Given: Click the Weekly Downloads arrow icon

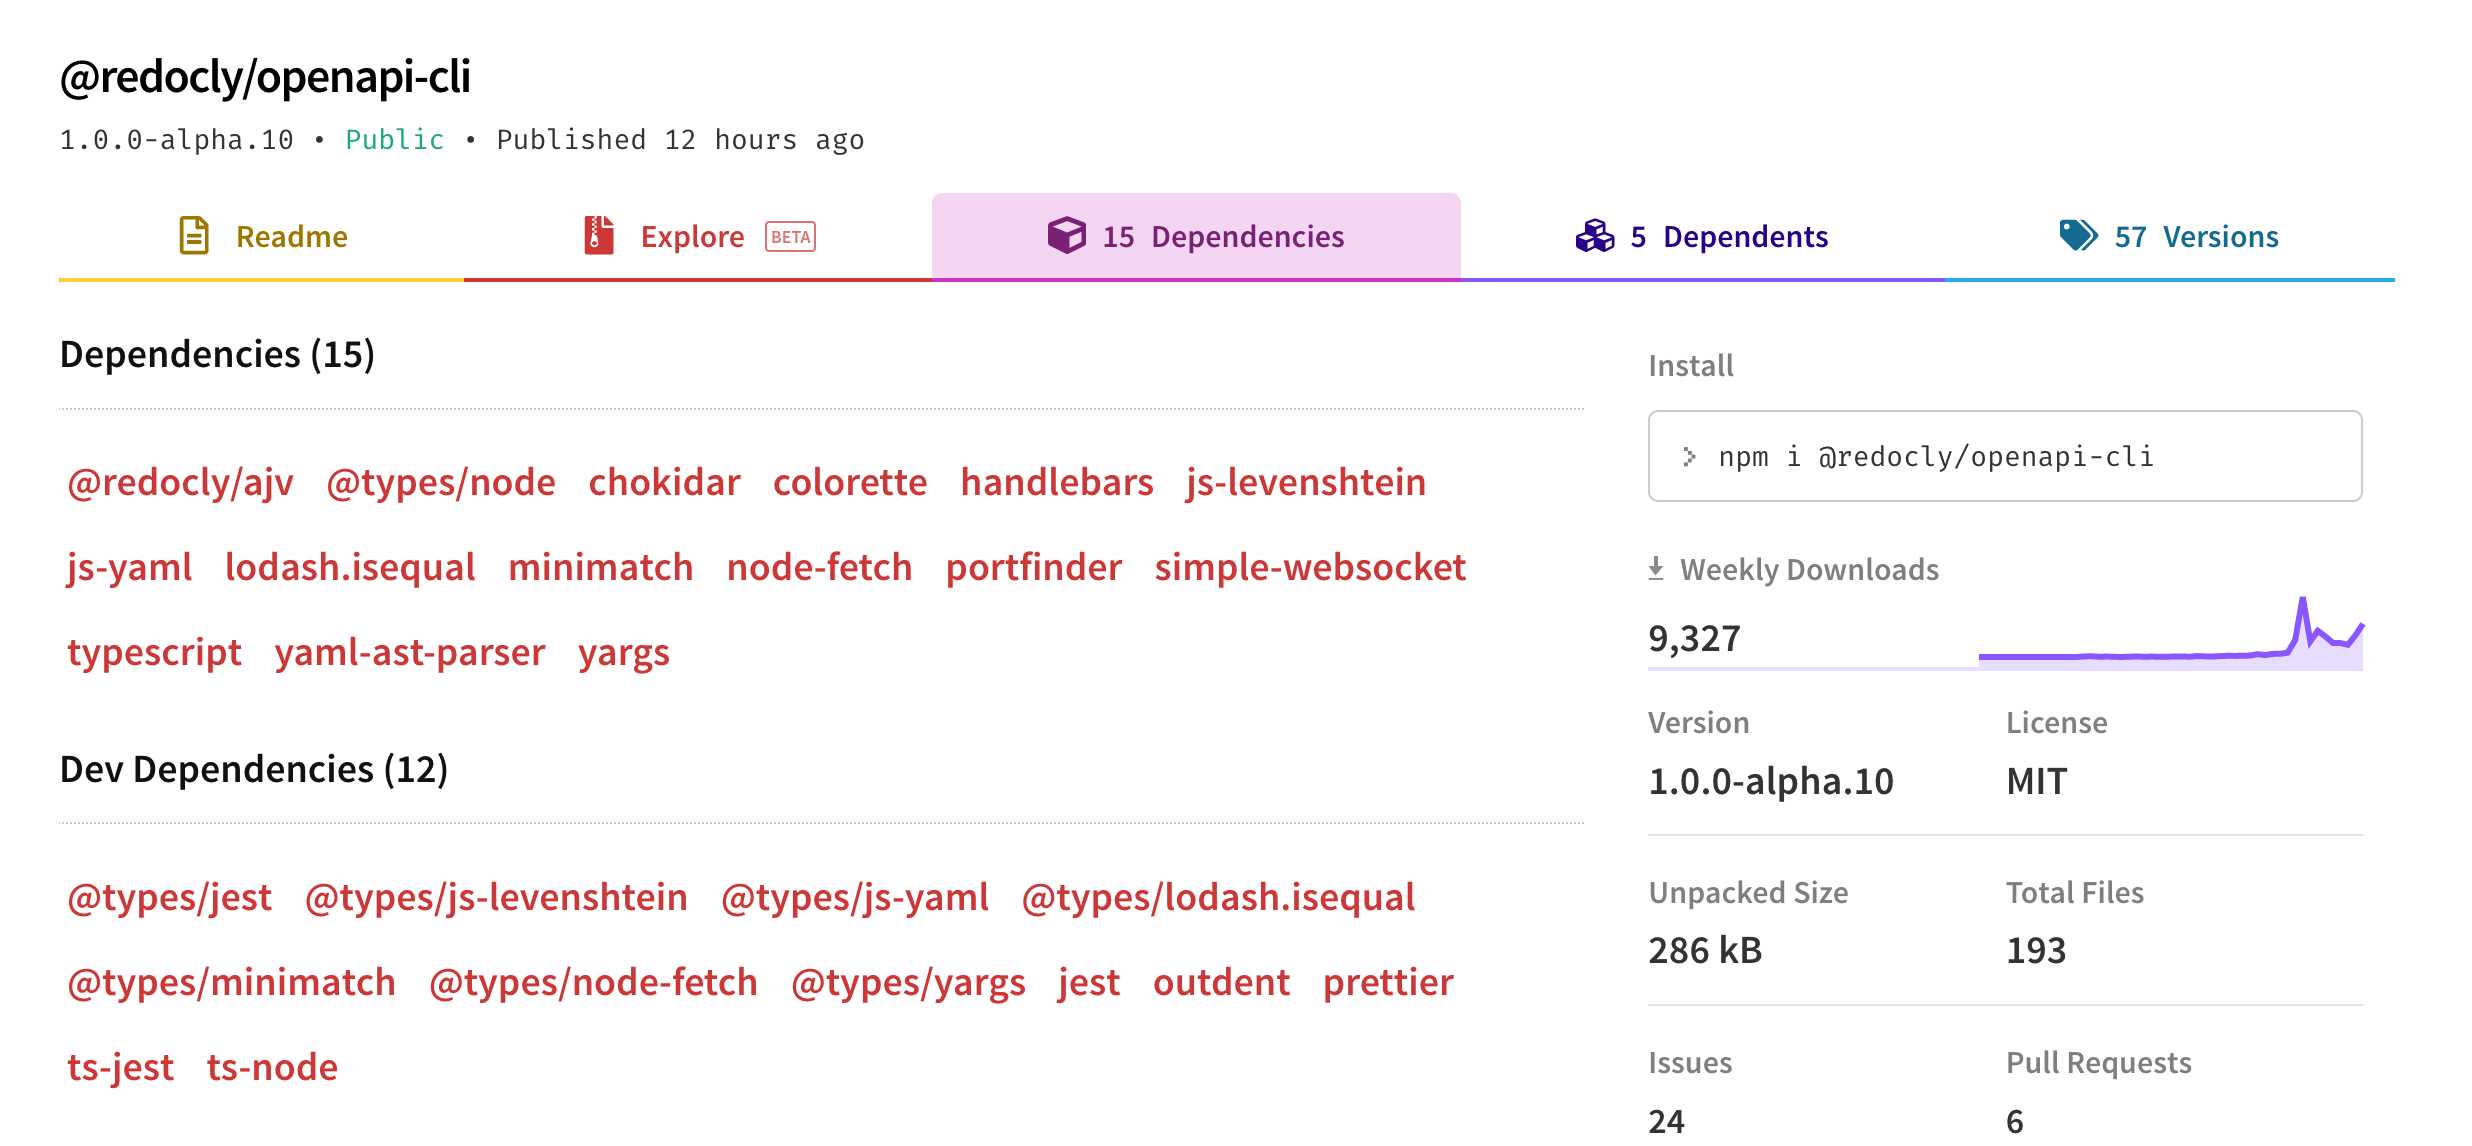Looking at the screenshot, I should coord(1656,569).
